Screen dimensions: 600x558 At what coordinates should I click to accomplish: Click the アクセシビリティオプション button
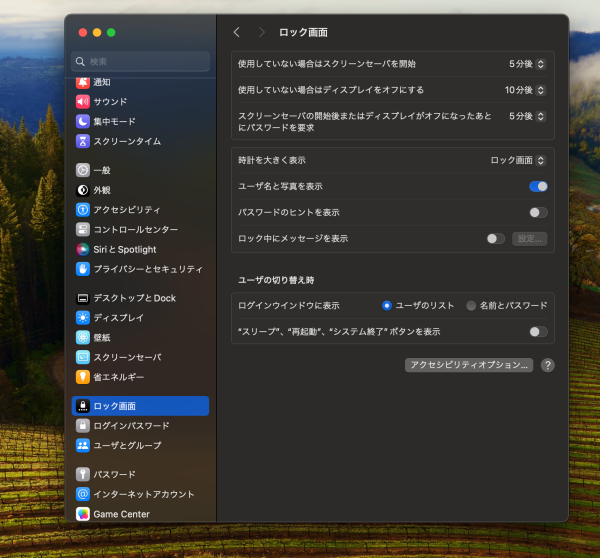(468, 365)
